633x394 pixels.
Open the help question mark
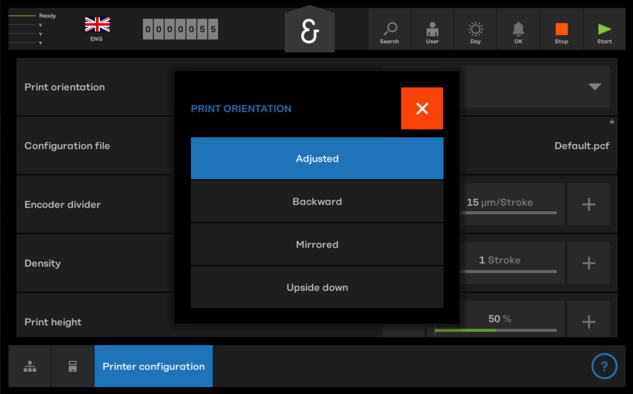click(604, 366)
